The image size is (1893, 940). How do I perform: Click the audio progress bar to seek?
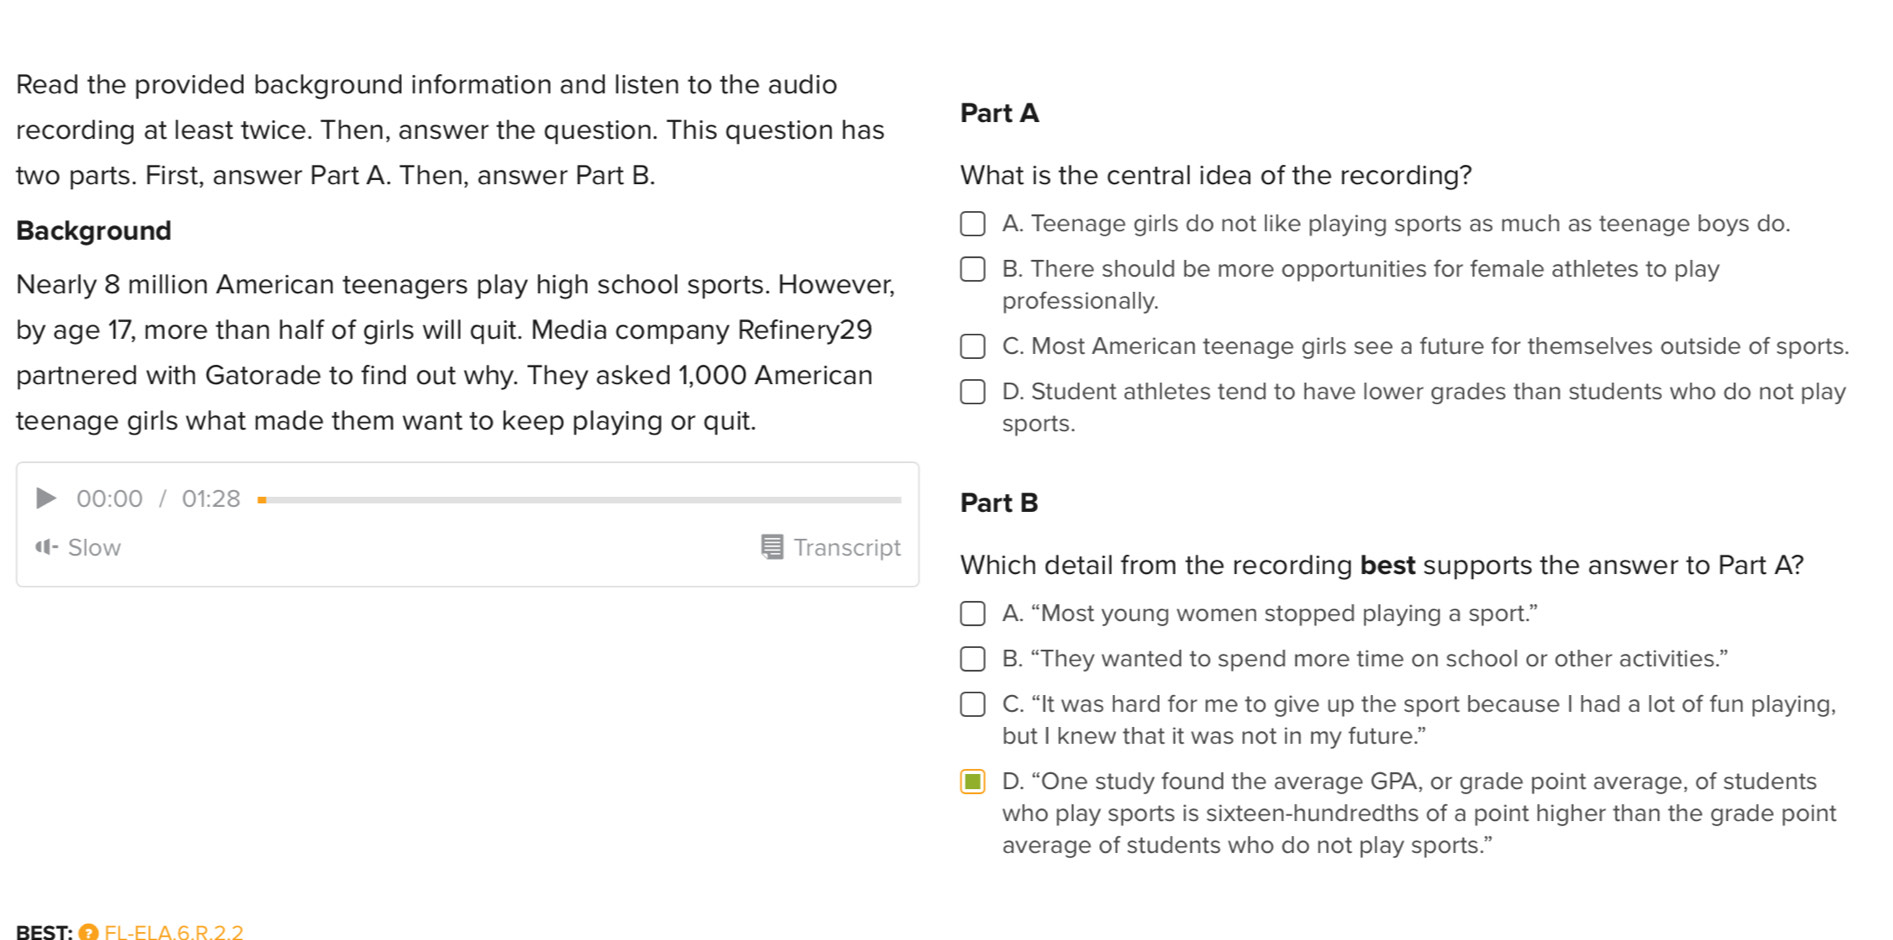[580, 500]
